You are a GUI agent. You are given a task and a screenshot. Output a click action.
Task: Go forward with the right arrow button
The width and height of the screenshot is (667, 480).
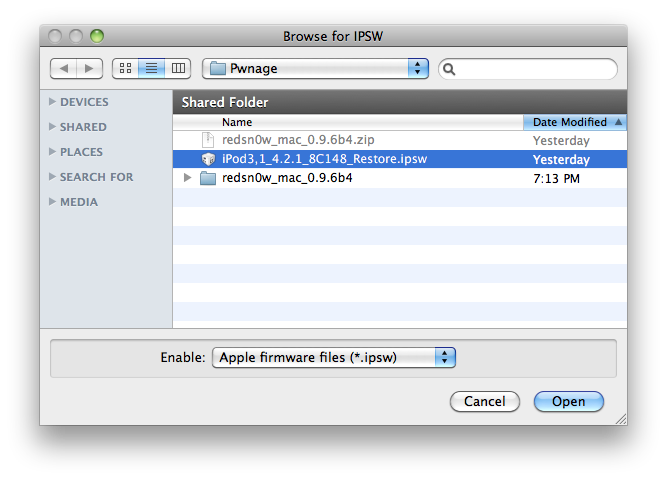[89, 69]
